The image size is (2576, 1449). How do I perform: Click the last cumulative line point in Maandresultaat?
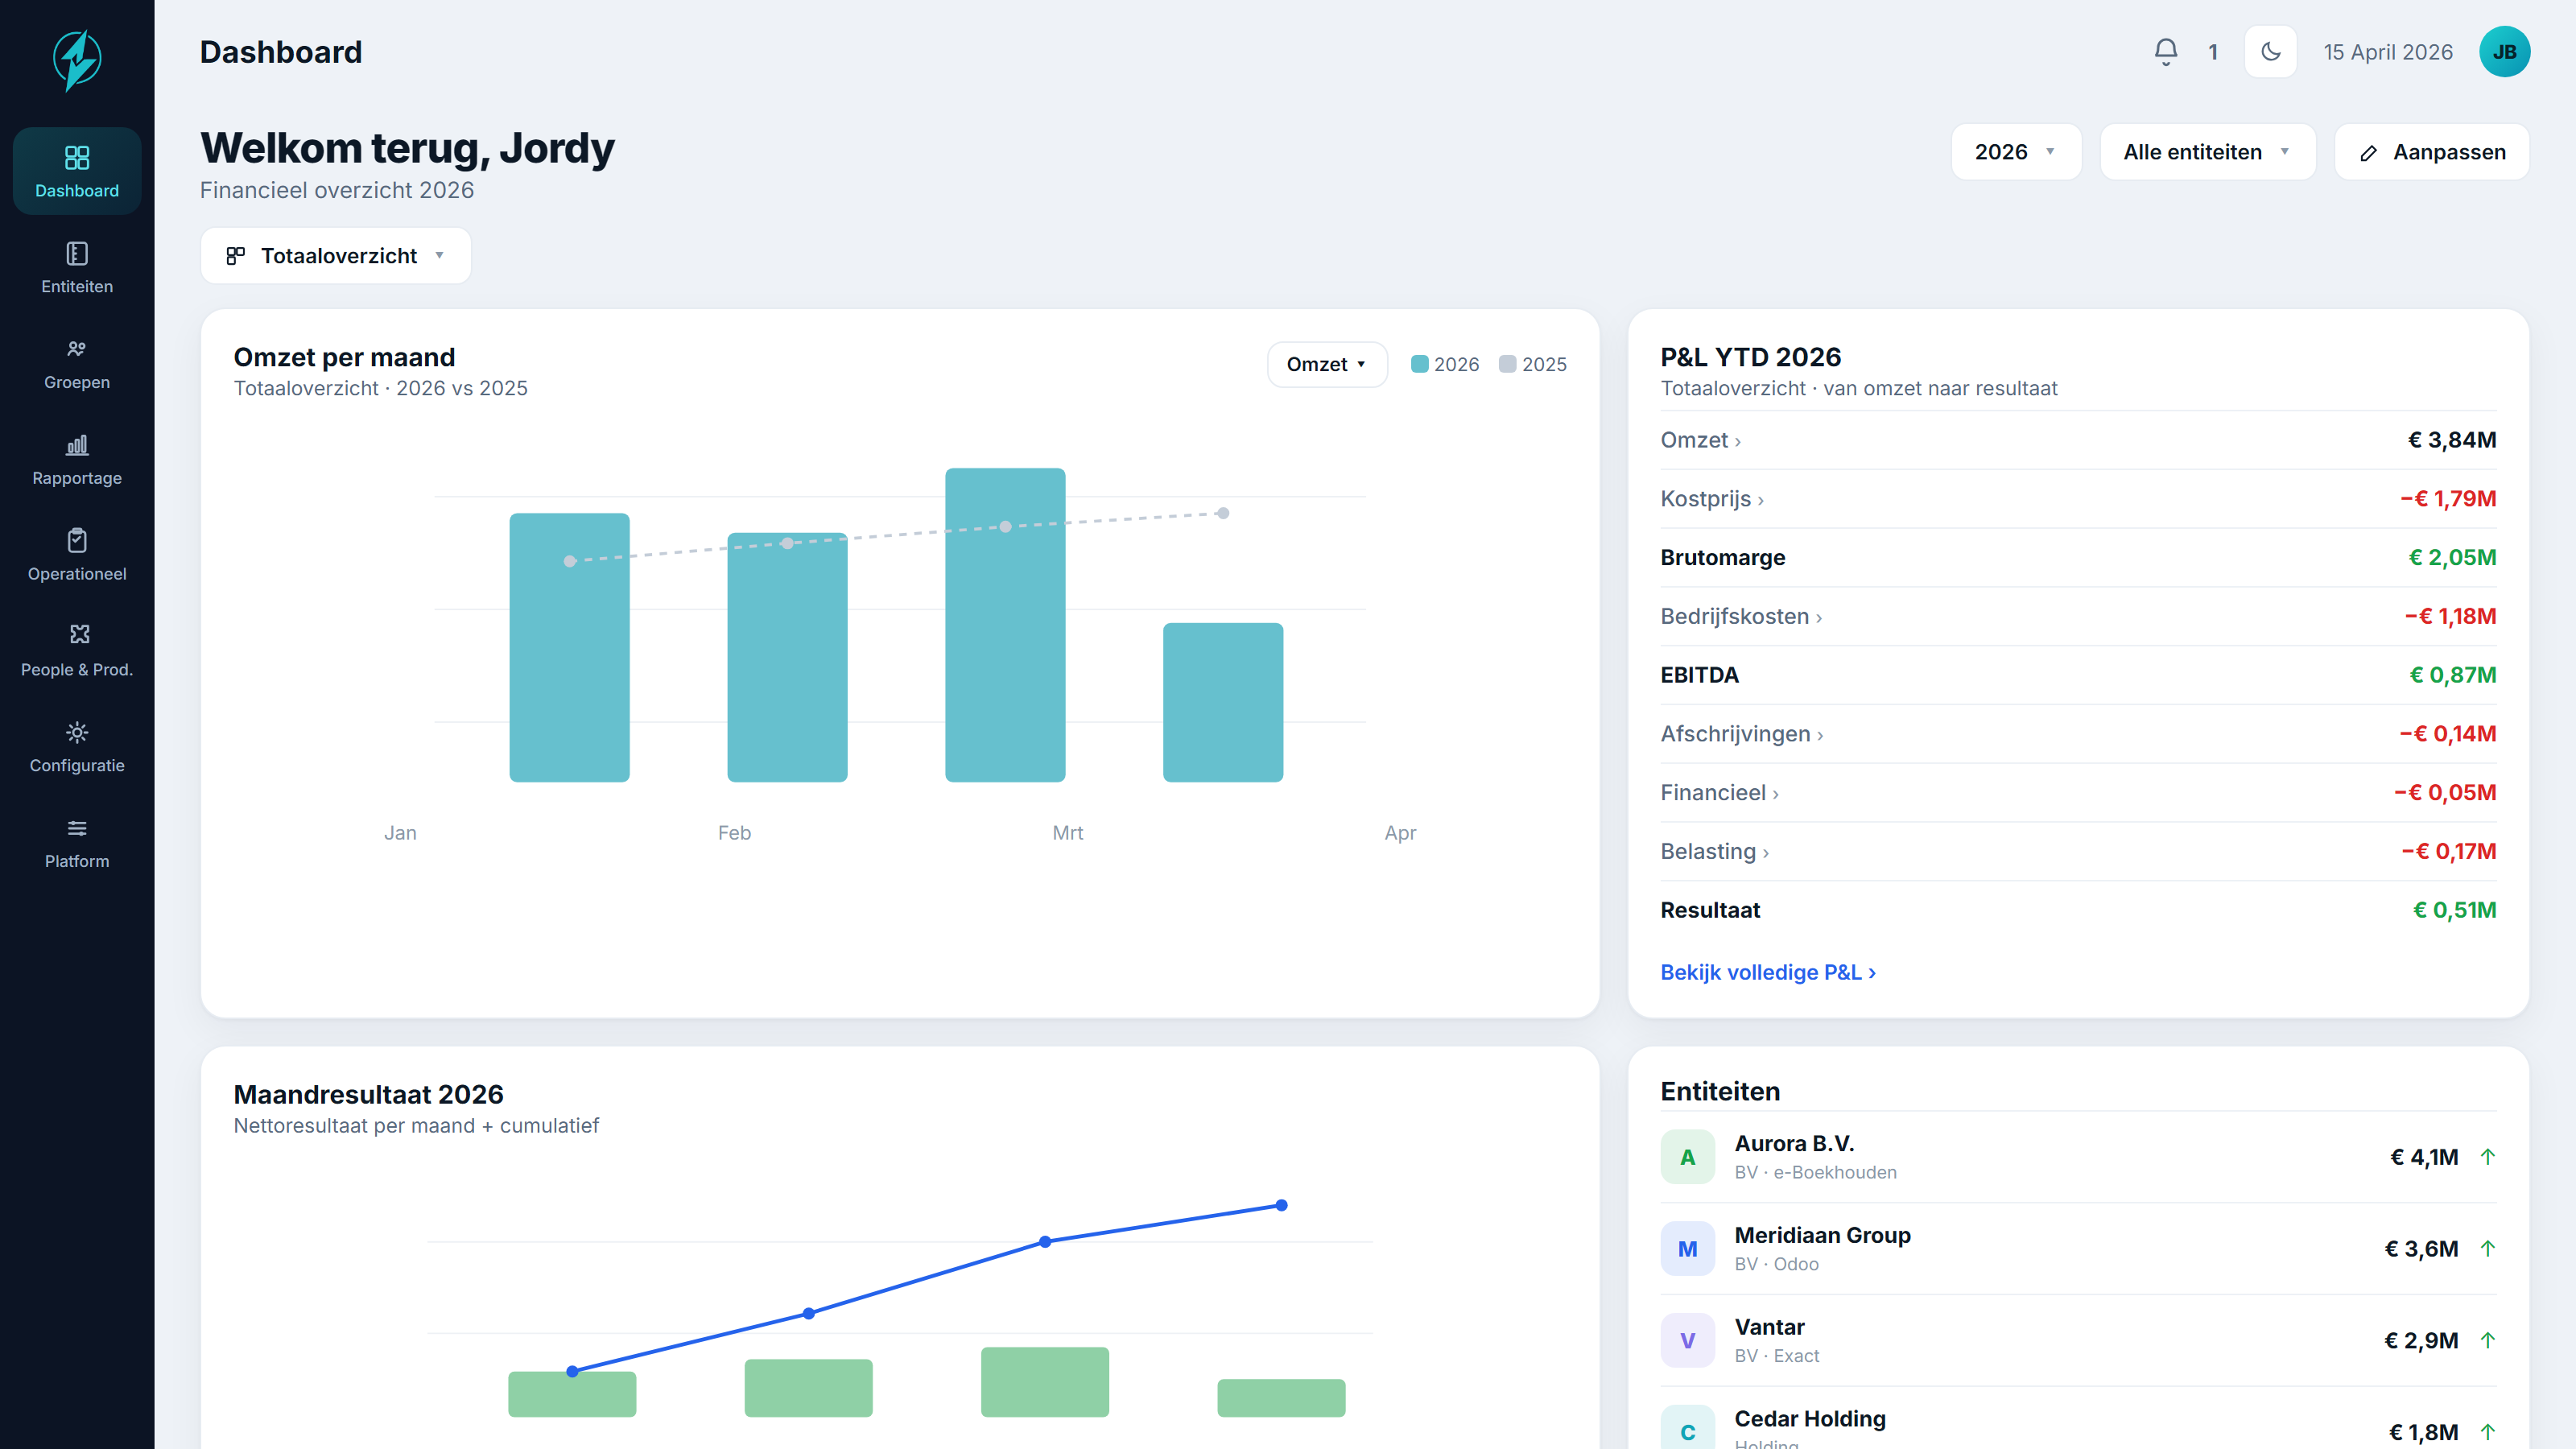[x=1281, y=1206]
